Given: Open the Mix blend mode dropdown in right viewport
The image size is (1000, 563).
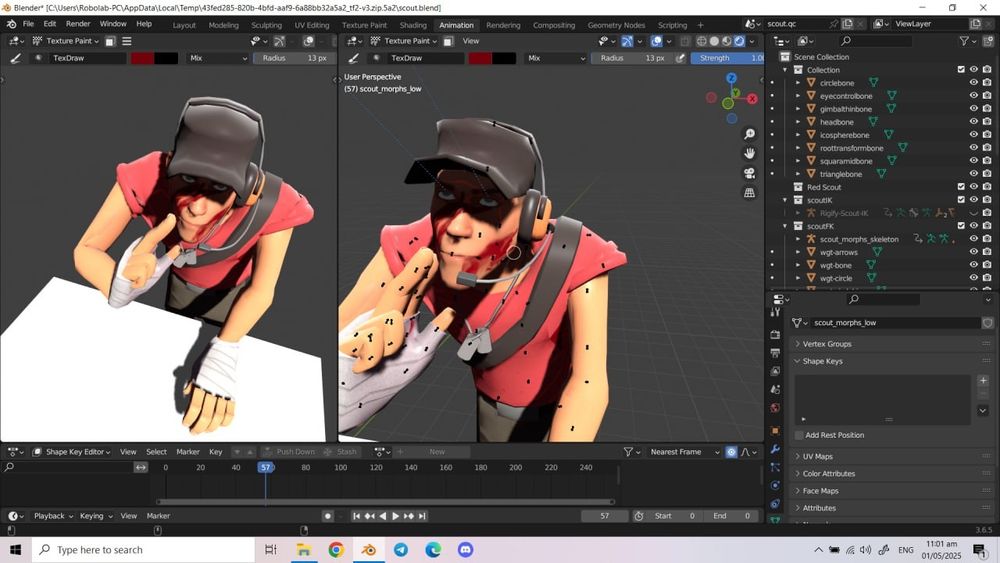Looking at the screenshot, I should pyautogui.click(x=555, y=58).
